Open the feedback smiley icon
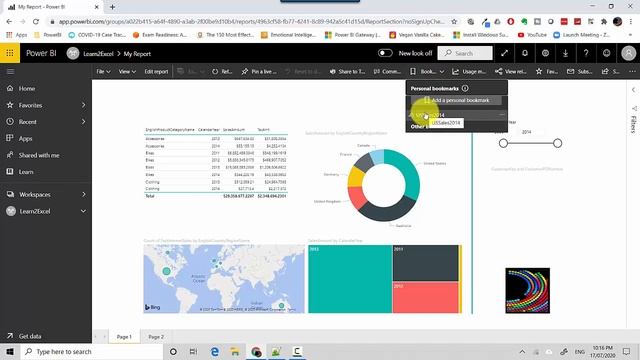640x360 pixels. click(x=607, y=53)
